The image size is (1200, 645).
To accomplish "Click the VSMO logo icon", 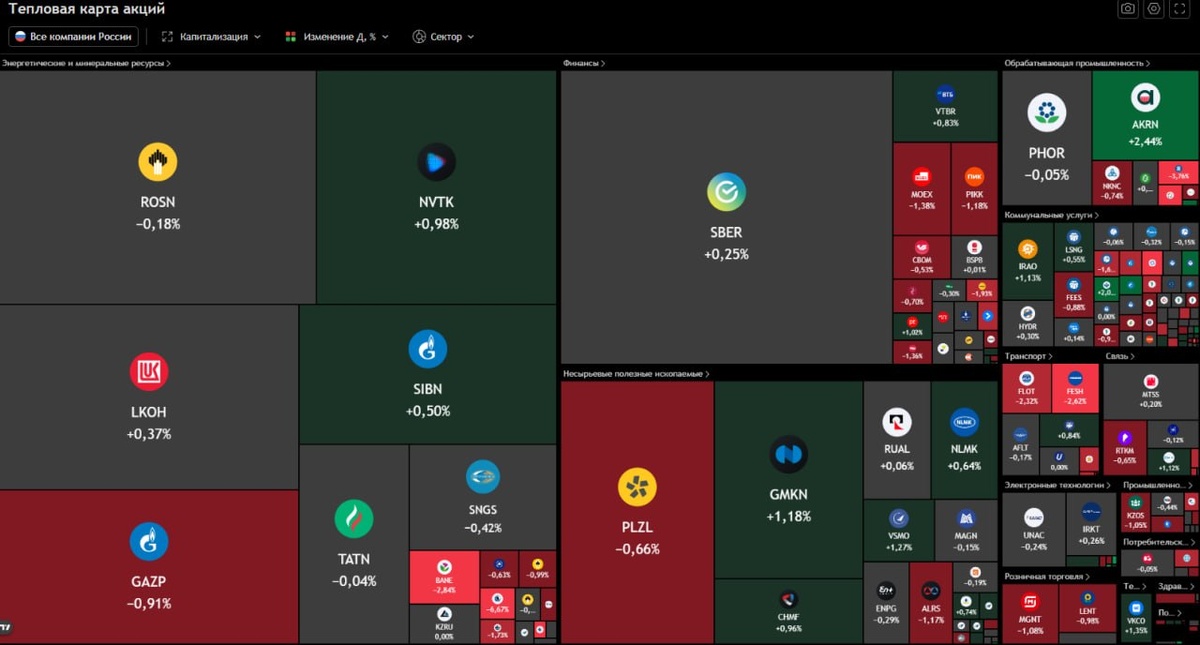I will tap(899, 519).
